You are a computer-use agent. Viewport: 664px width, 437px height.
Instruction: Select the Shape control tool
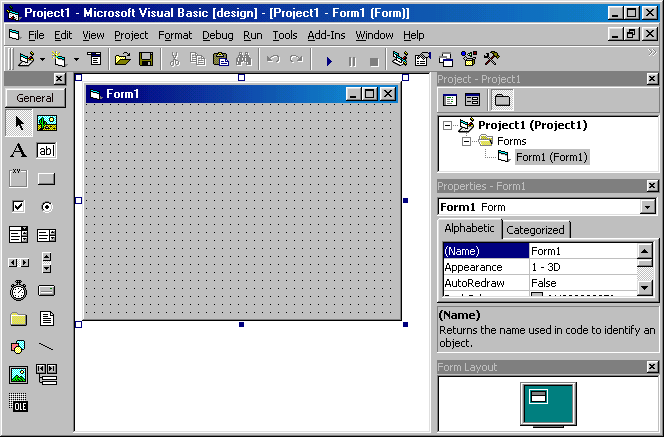click(x=18, y=347)
